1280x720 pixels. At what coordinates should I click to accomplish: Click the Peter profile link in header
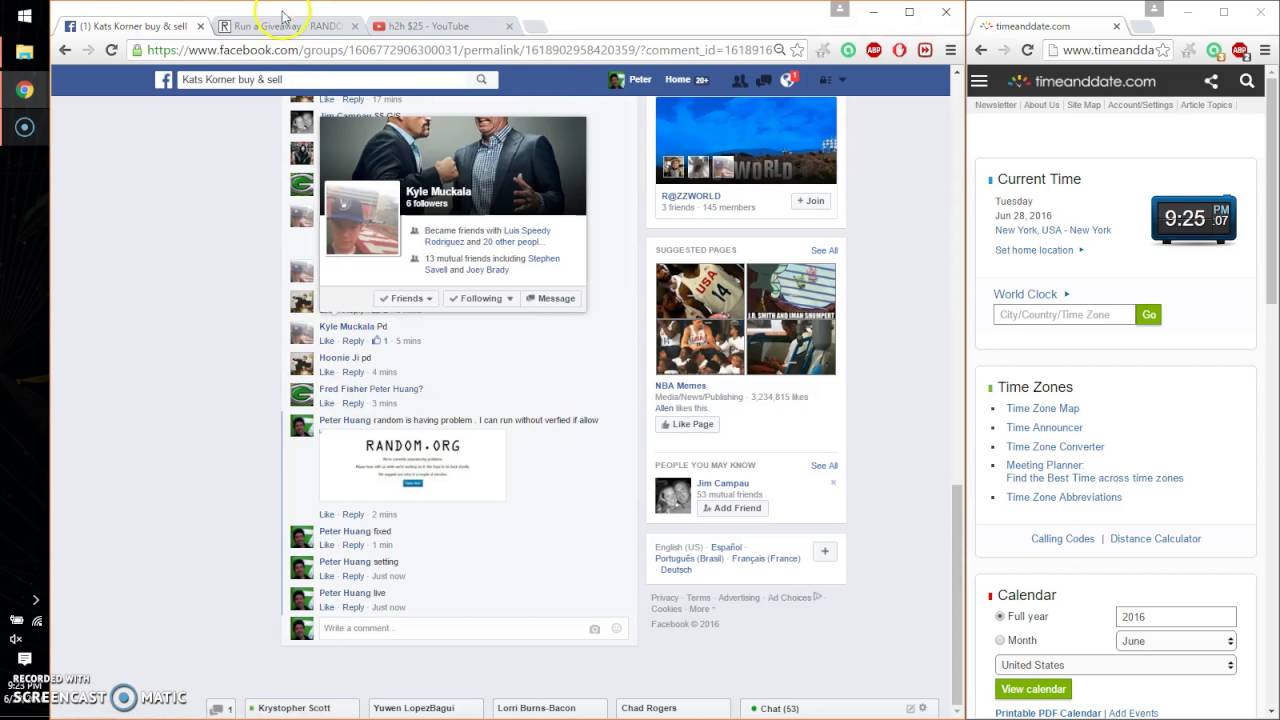tap(630, 80)
